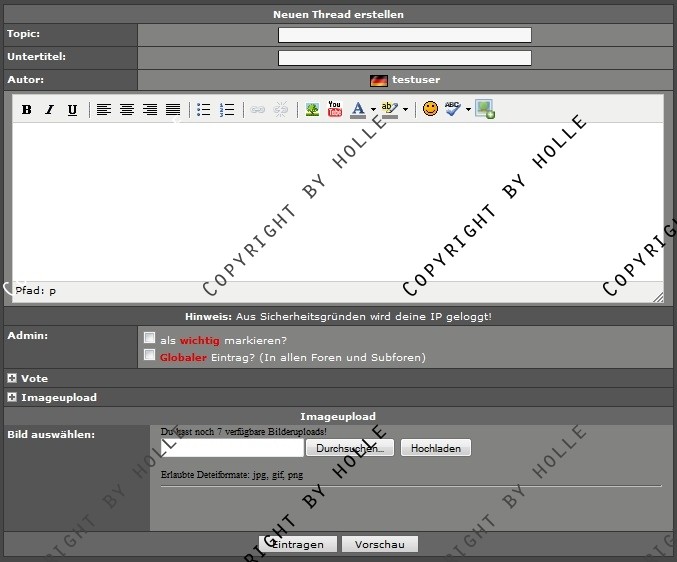The image size is (677, 562).
Task: Click the Vorschau preview button
Action: click(379, 545)
